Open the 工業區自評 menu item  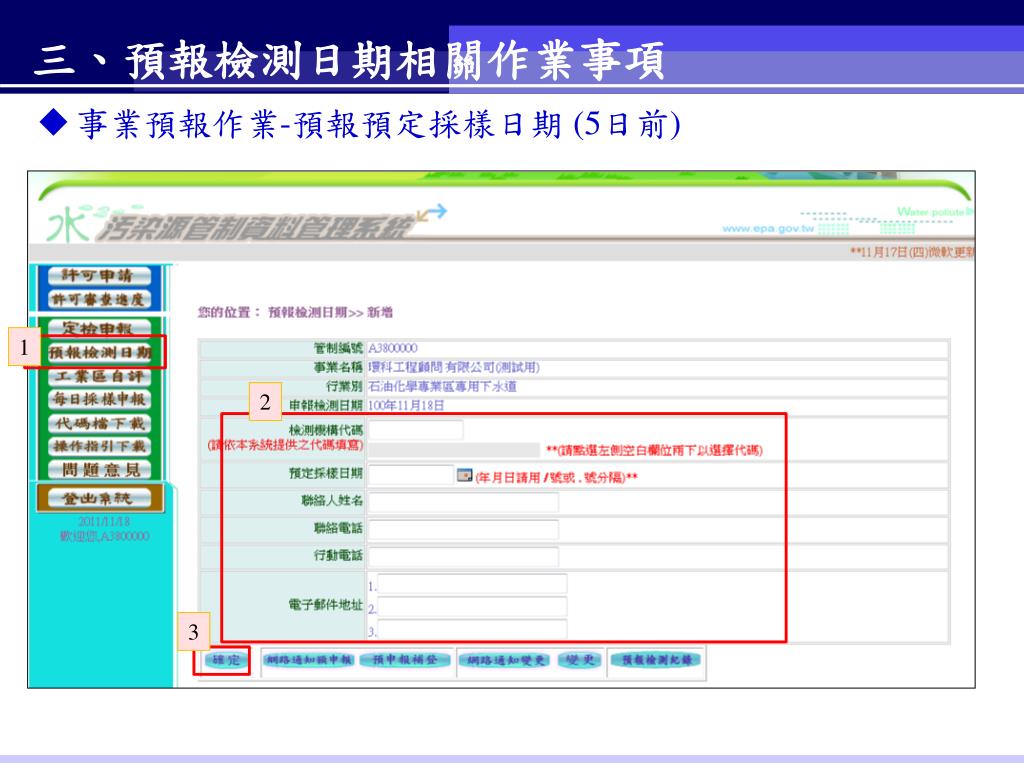tap(99, 376)
